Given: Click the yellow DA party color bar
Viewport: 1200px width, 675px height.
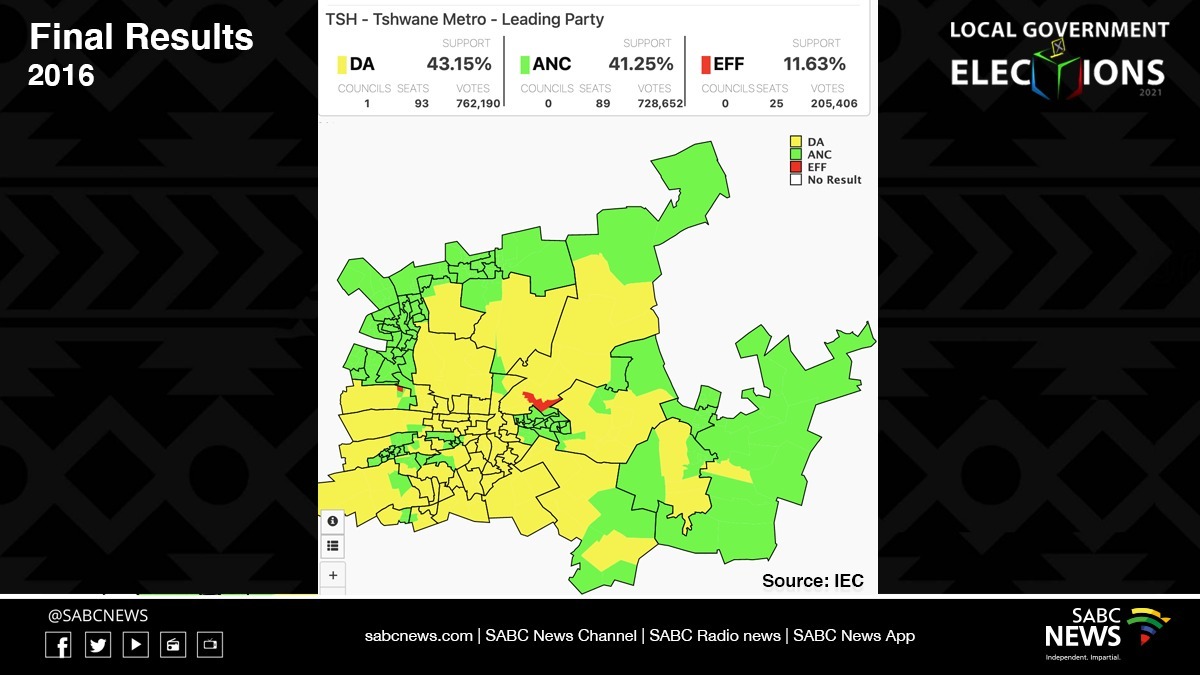Looking at the screenshot, I should [x=342, y=65].
